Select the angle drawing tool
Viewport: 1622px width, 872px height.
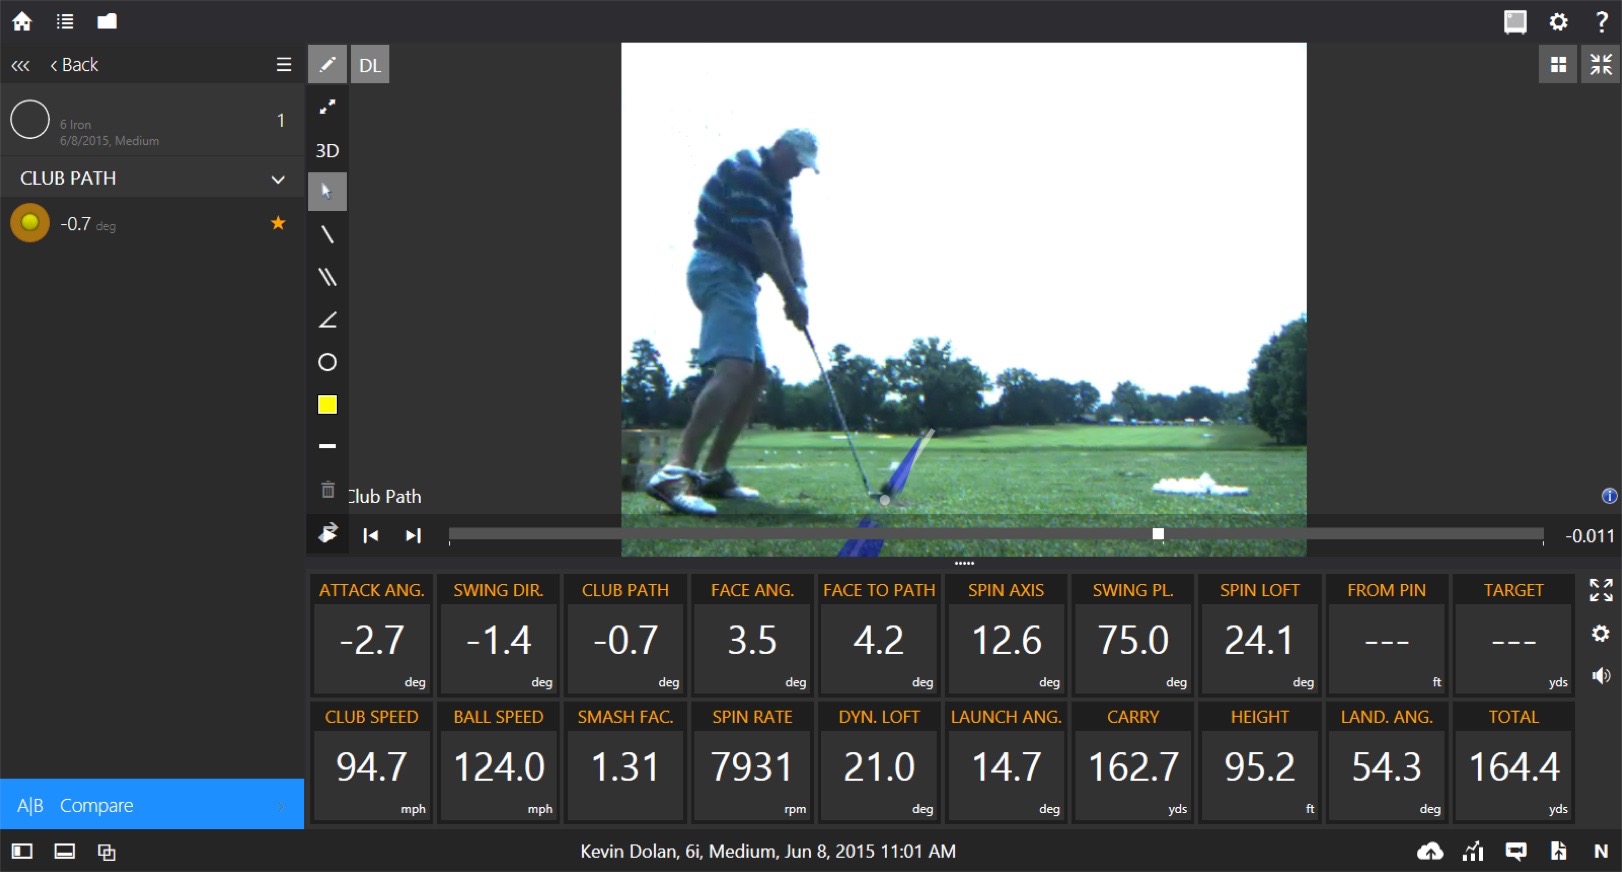coord(327,320)
